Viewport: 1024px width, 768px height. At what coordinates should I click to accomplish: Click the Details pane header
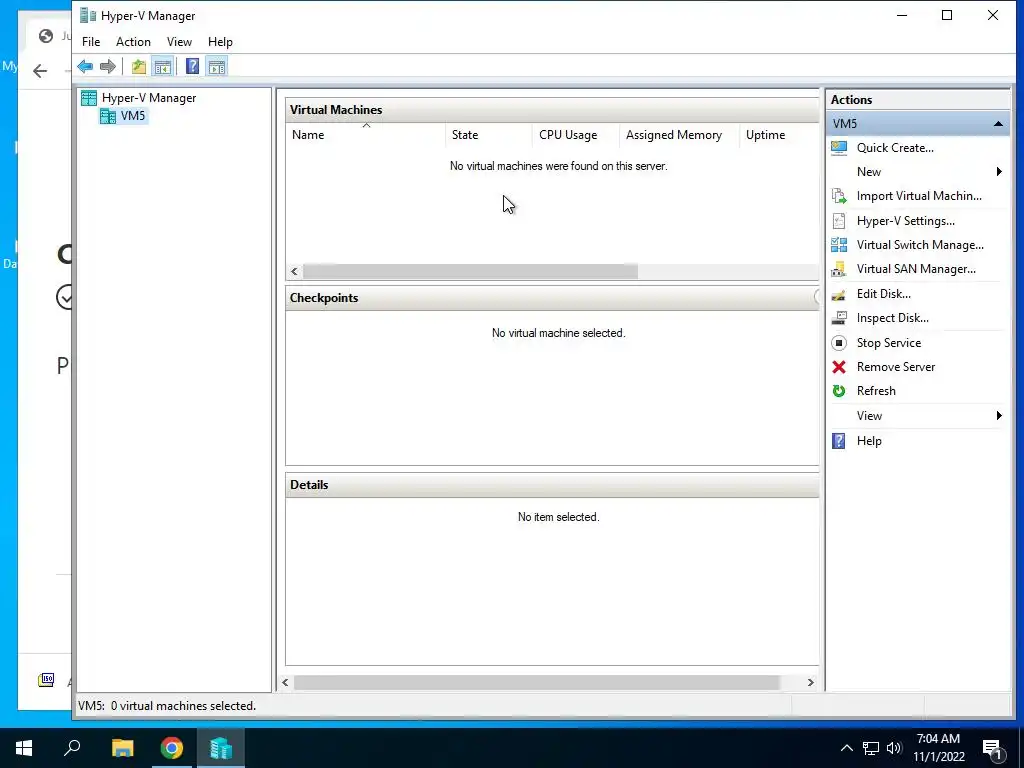pos(552,485)
